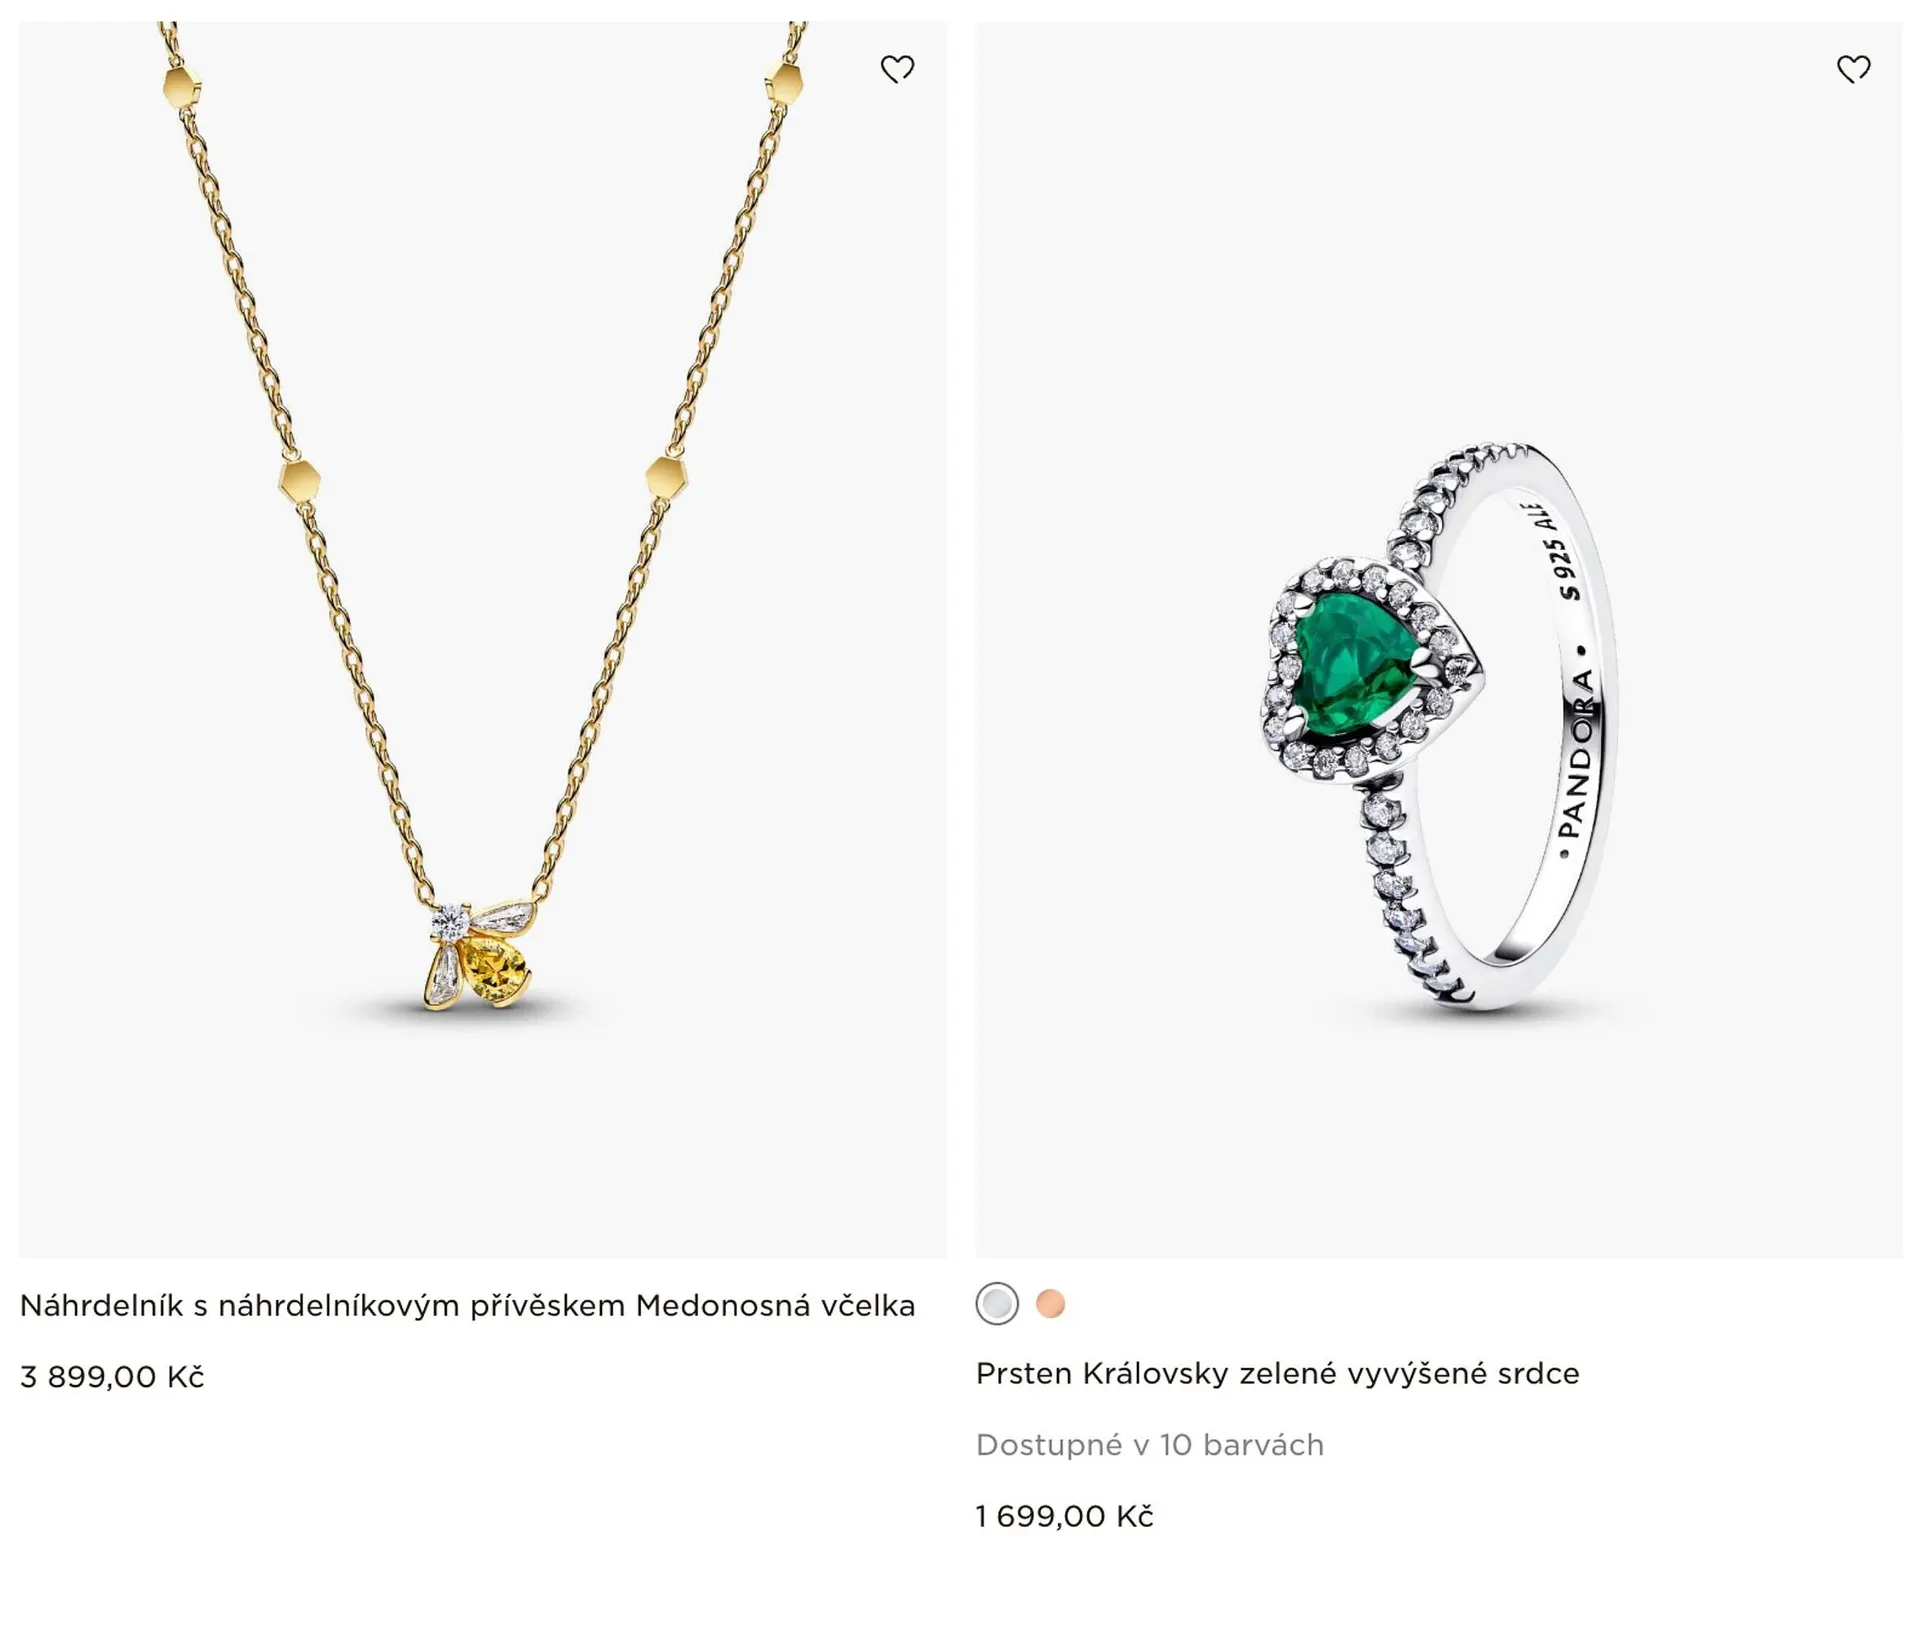This screenshot has width=1920, height=1631.
Task: Click the round clear crystal on bee's head
Action: pyautogui.click(x=451, y=919)
